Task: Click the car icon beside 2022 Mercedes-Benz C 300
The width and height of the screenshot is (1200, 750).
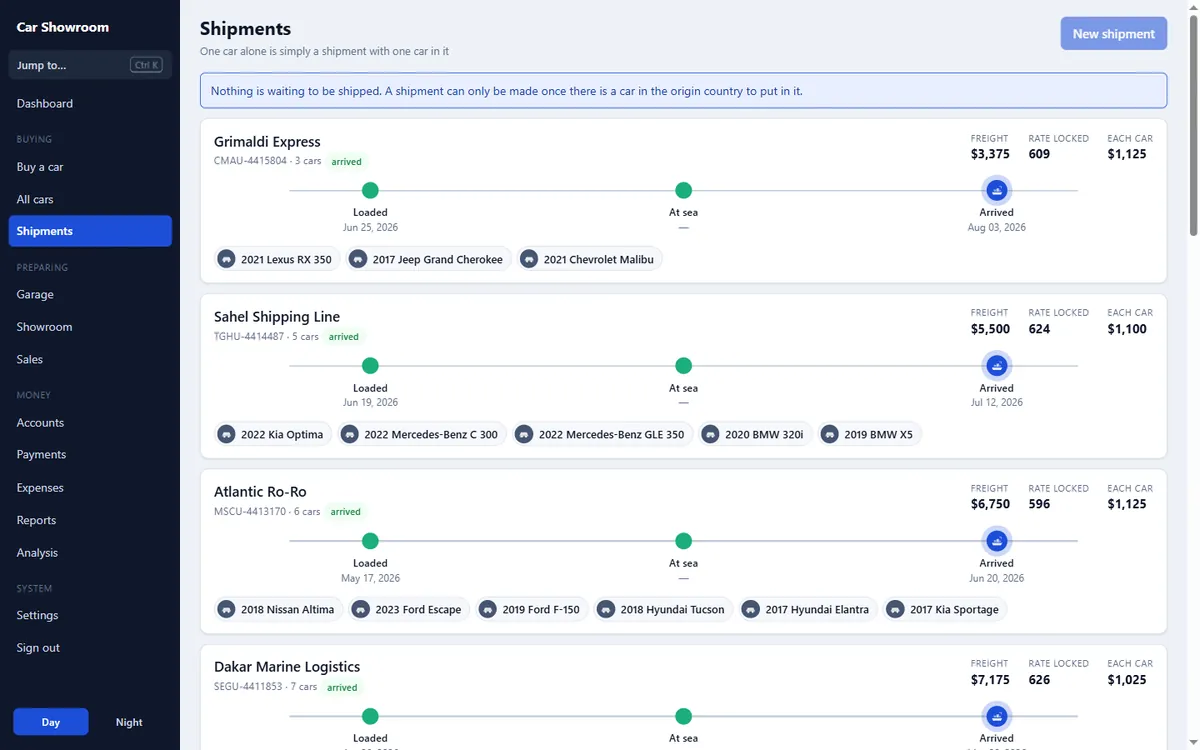Action: [350, 435]
